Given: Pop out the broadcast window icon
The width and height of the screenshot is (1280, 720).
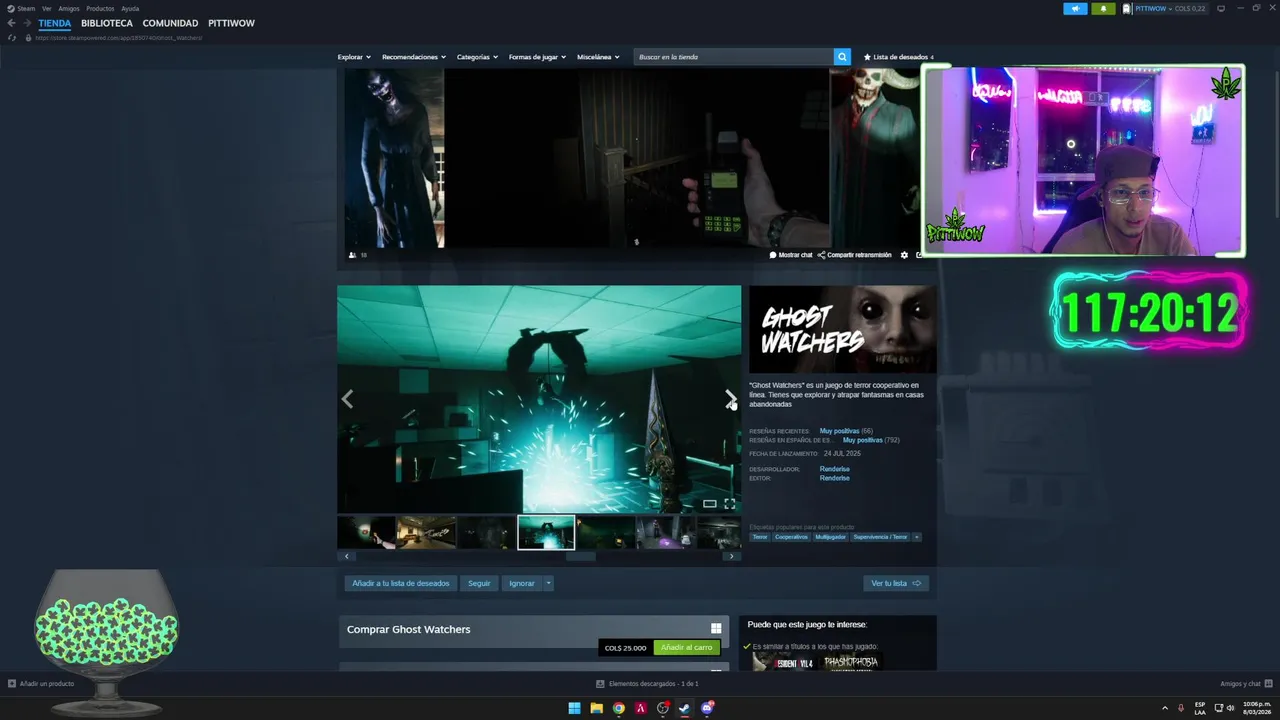Looking at the screenshot, I should (x=918, y=255).
